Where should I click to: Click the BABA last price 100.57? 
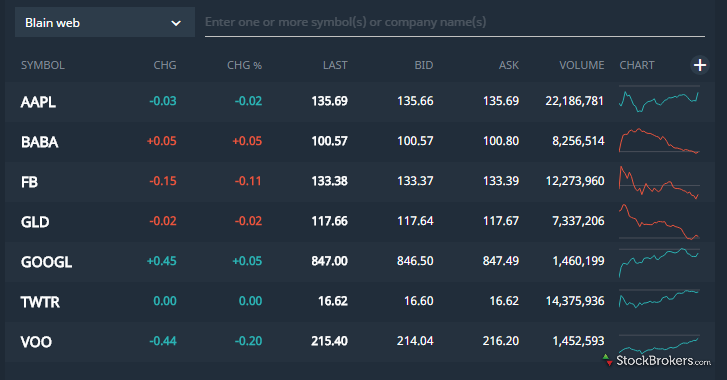(x=329, y=141)
